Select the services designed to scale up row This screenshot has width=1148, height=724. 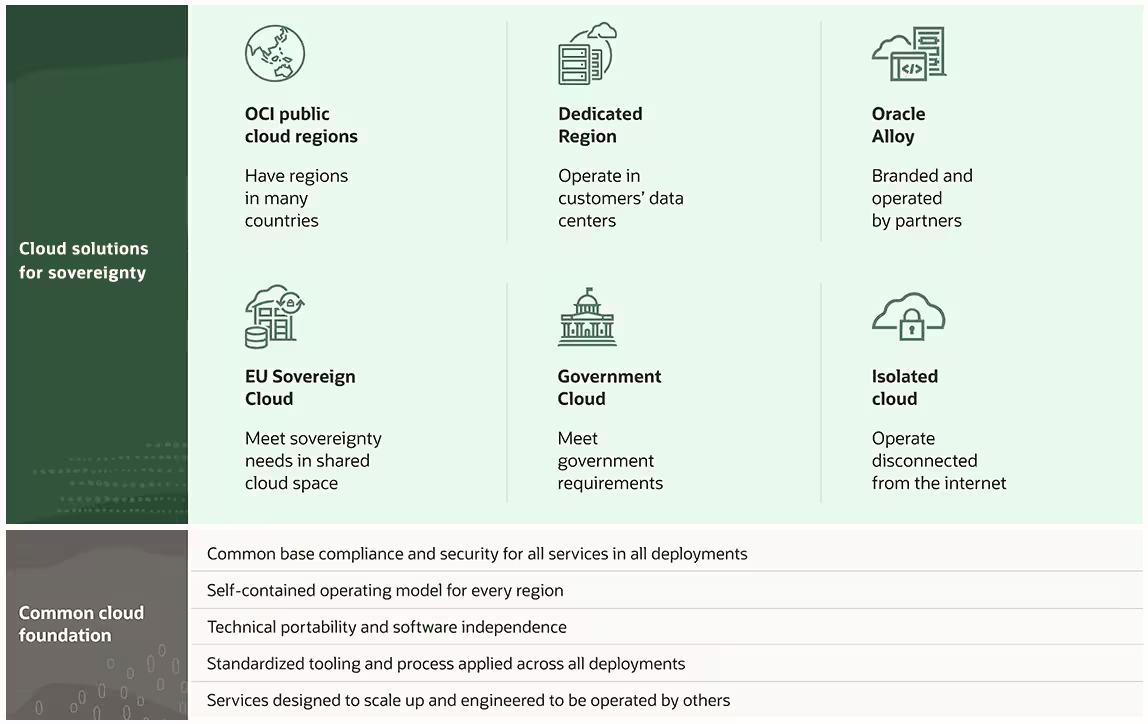tap(468, 700)
